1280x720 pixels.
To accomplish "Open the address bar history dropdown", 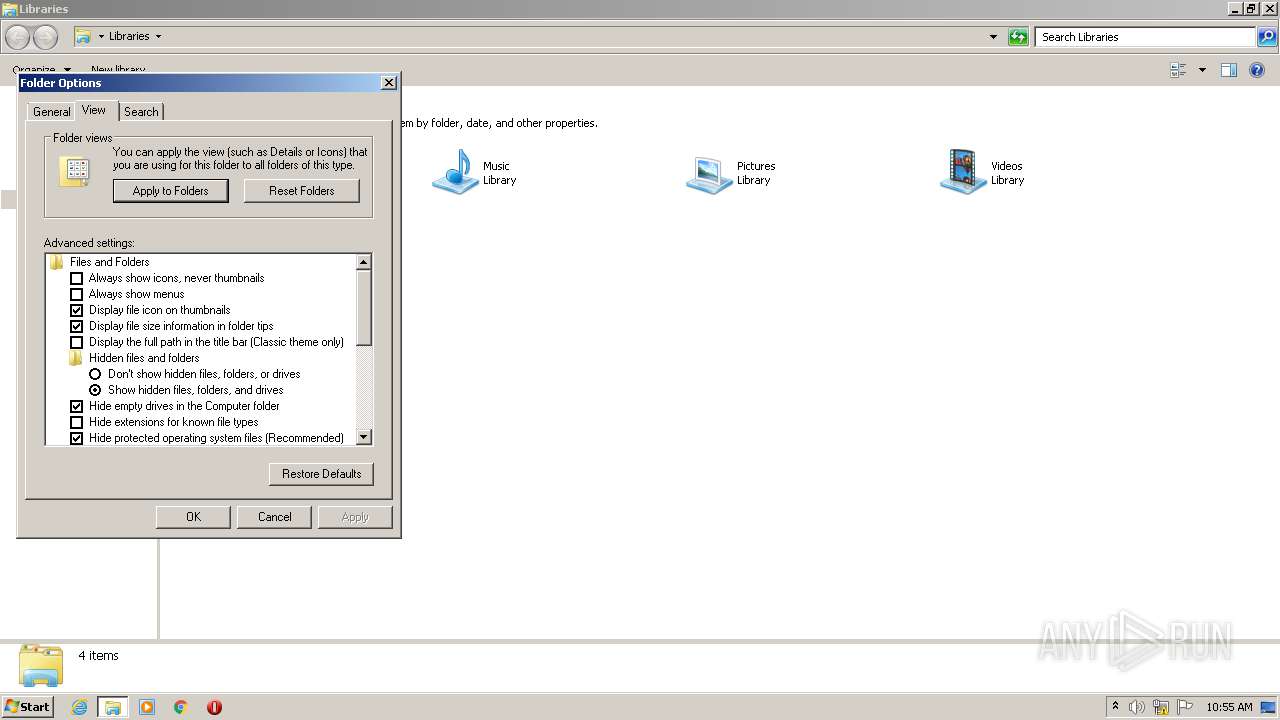I will [993, 37].
